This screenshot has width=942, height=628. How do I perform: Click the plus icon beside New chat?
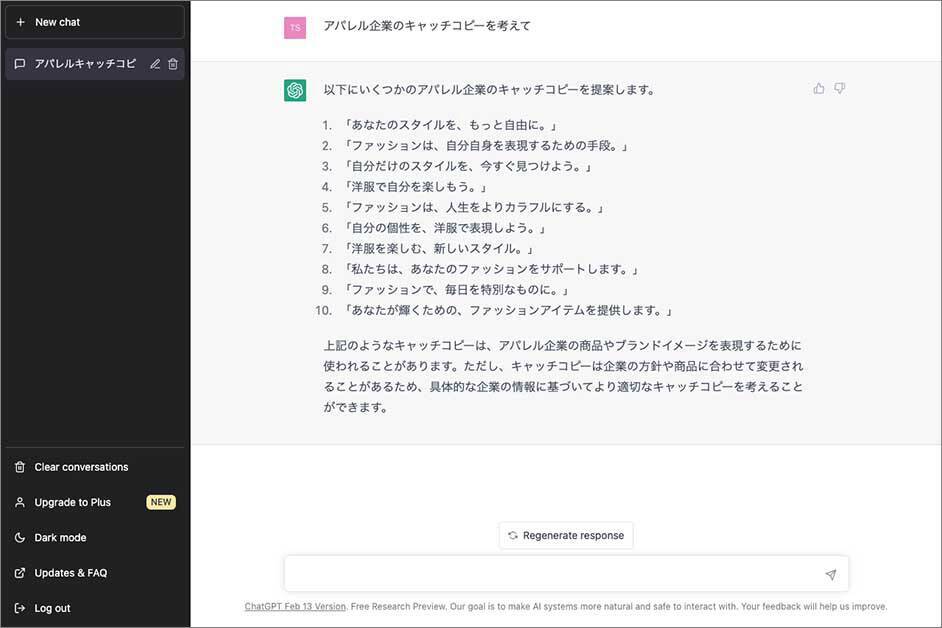[x=20, y=22]
